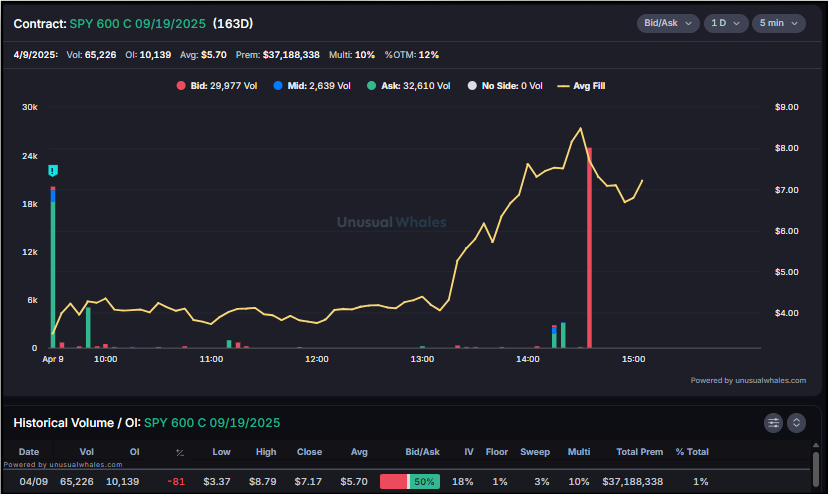Viewport: 828px width, 494px height.
Task: Sort table by % Total column
Action: pyautogui.click(x=692, y=452)
